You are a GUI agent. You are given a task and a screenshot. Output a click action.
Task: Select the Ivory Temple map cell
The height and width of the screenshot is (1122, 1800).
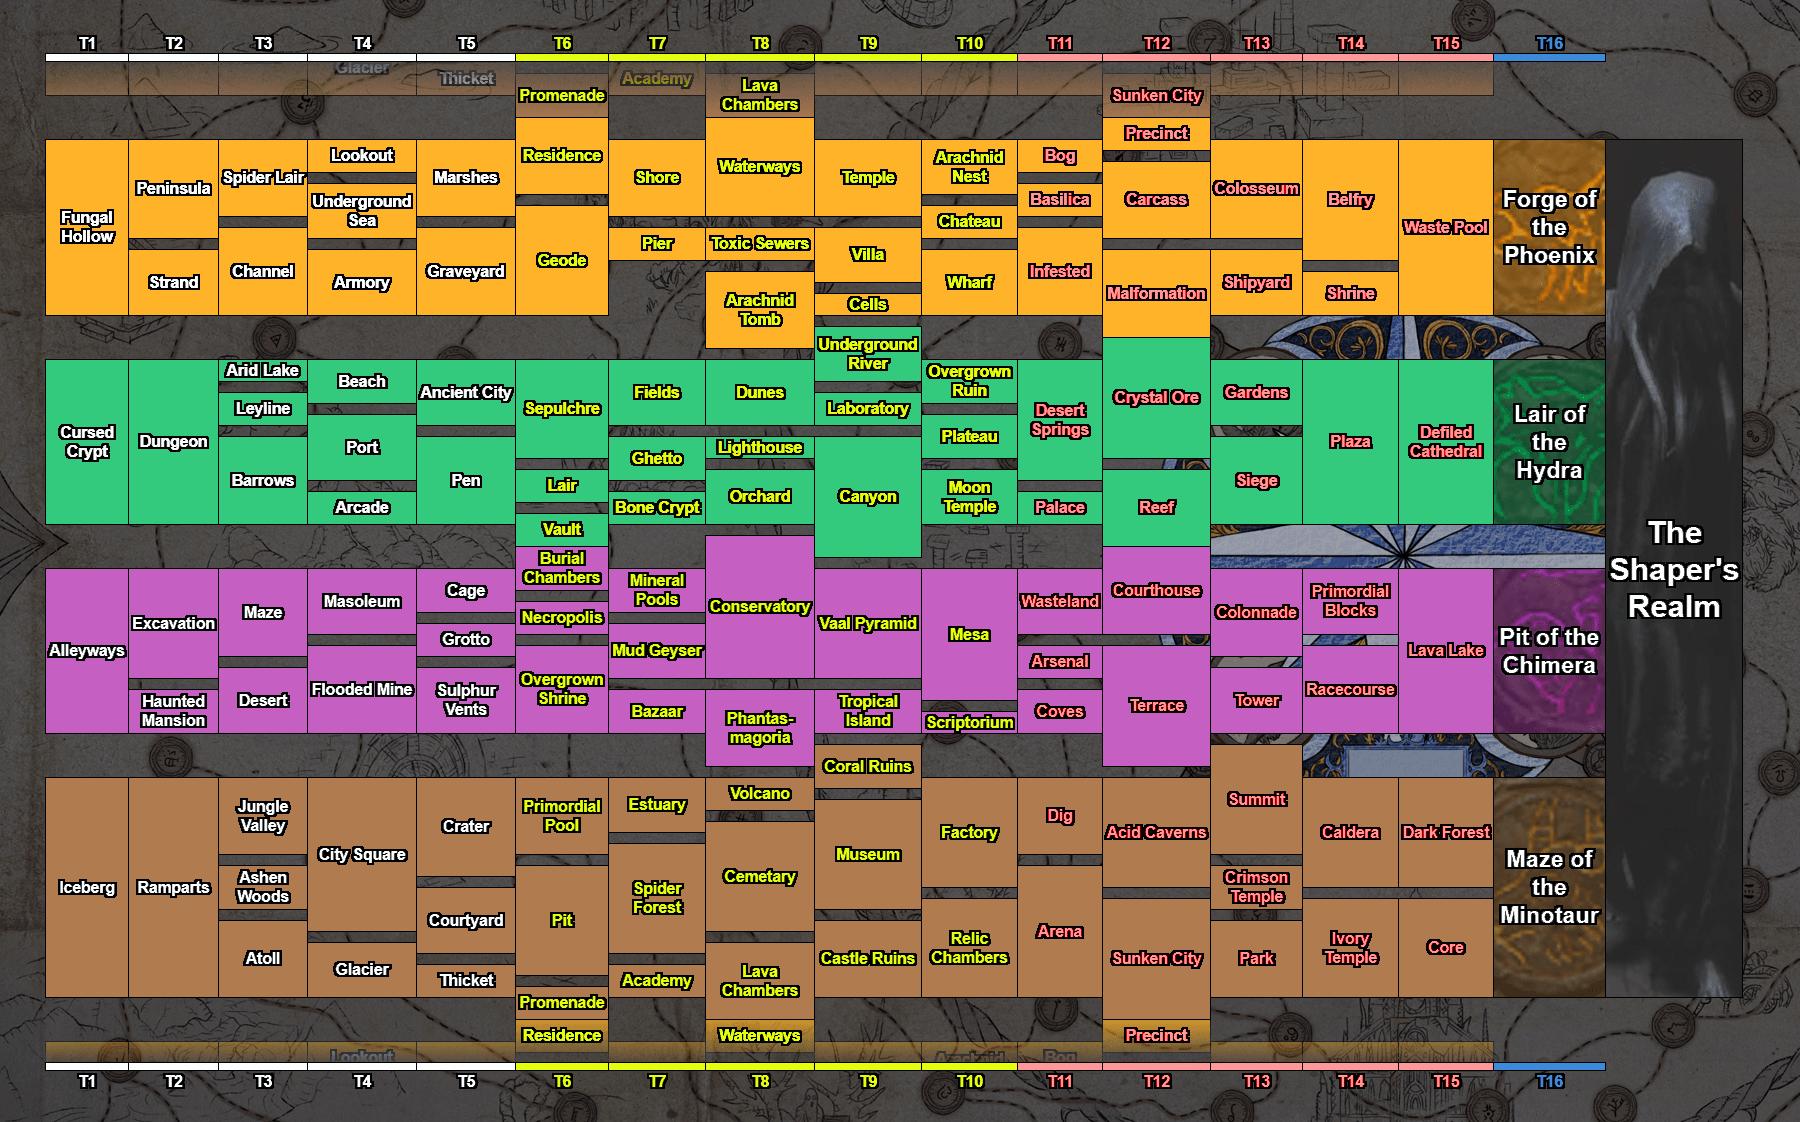pos(1350,948)
